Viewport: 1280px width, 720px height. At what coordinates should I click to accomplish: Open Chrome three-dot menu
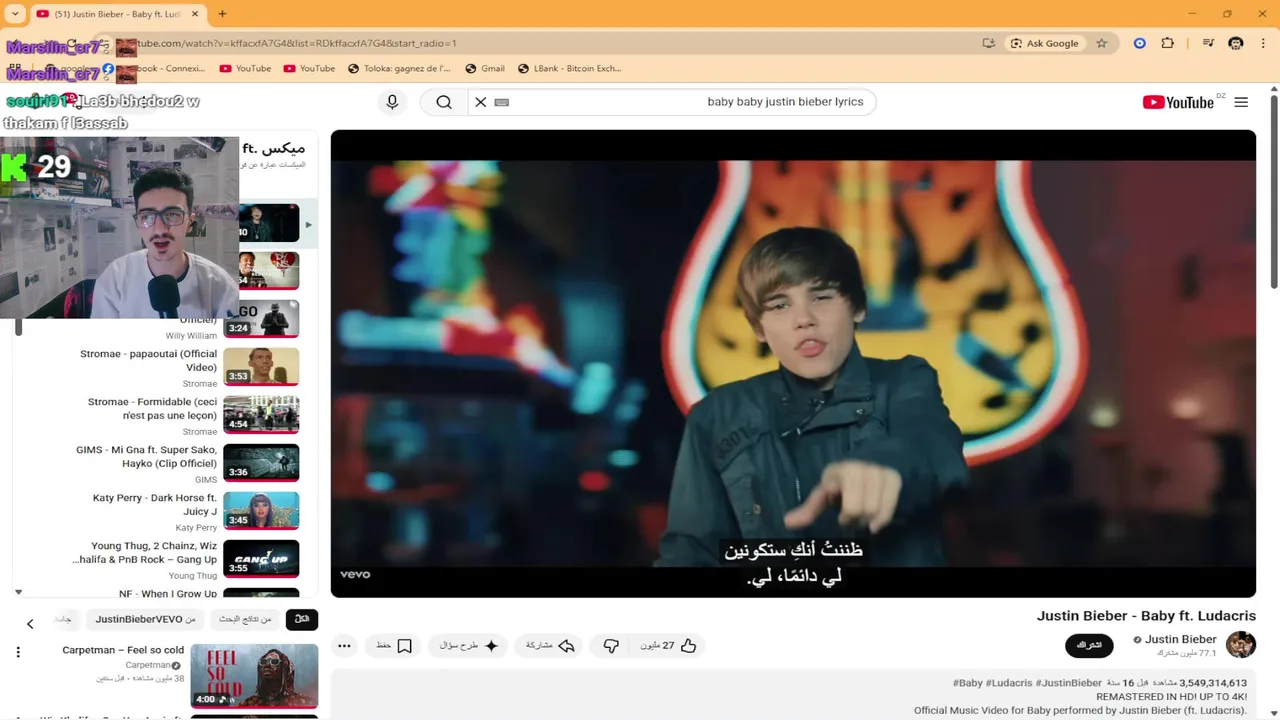tap(1264, 43)
